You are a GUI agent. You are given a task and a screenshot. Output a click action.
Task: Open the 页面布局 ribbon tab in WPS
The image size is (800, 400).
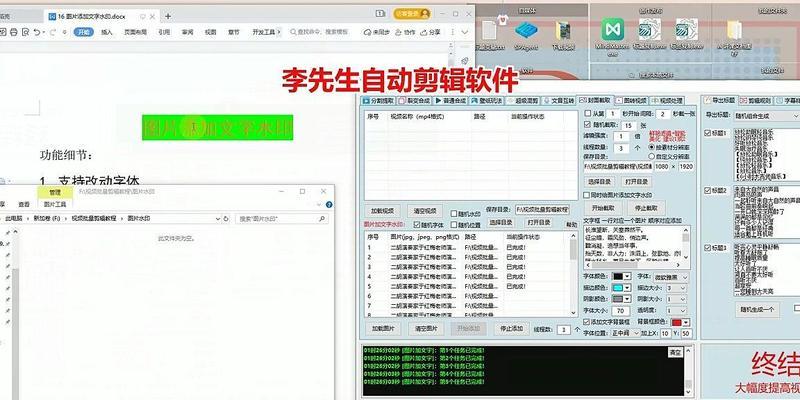coord(135,32)
